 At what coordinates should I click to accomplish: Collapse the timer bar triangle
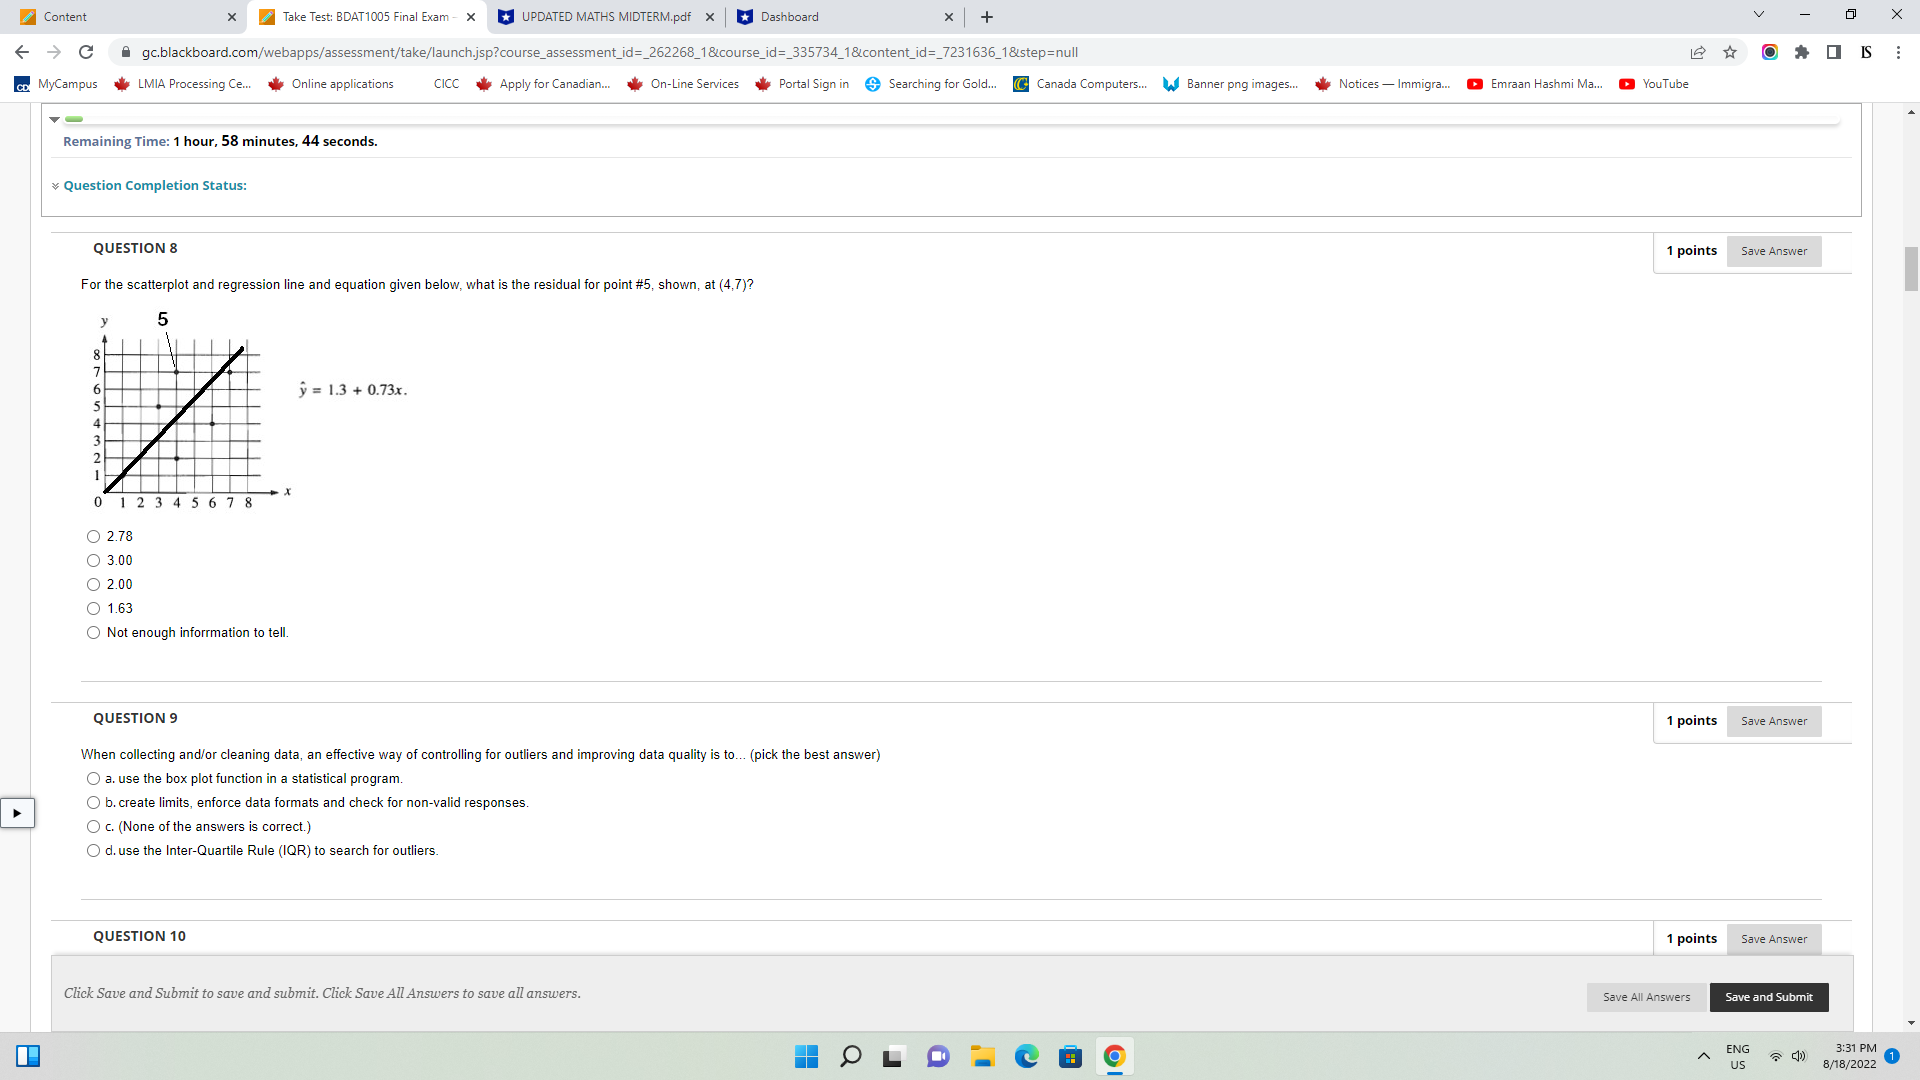[x=55, y=119]
